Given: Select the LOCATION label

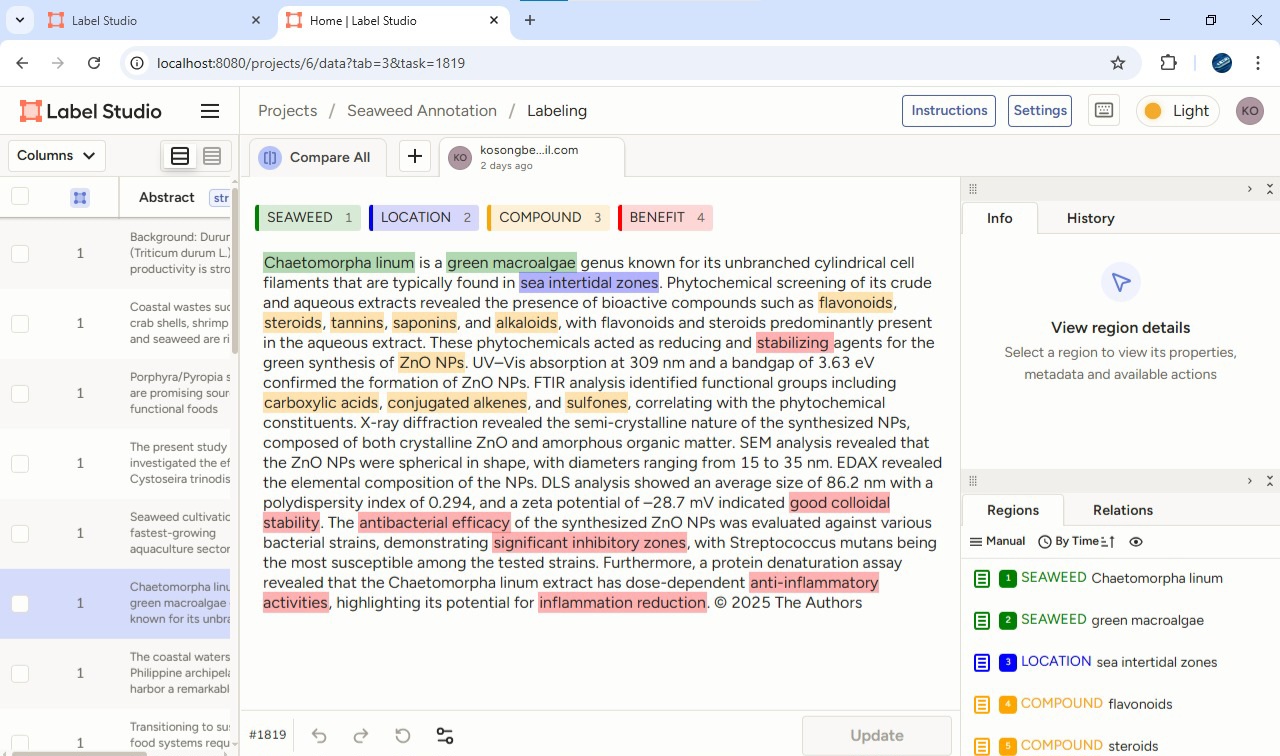Looking at the screenshot, I should pyautogui.click(x=424, y=218).
